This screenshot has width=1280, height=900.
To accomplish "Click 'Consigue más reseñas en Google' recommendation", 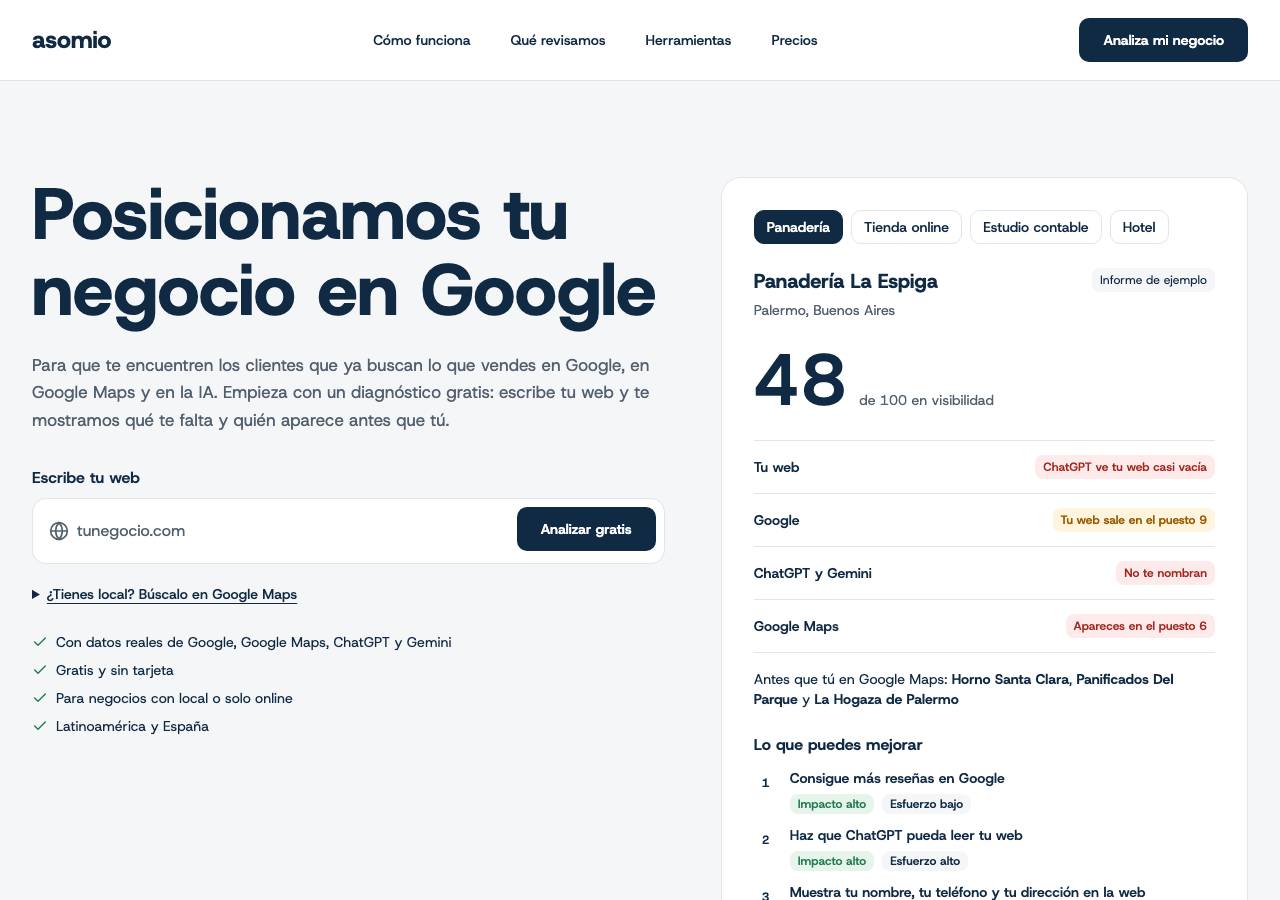I will [x=897, y=778].
